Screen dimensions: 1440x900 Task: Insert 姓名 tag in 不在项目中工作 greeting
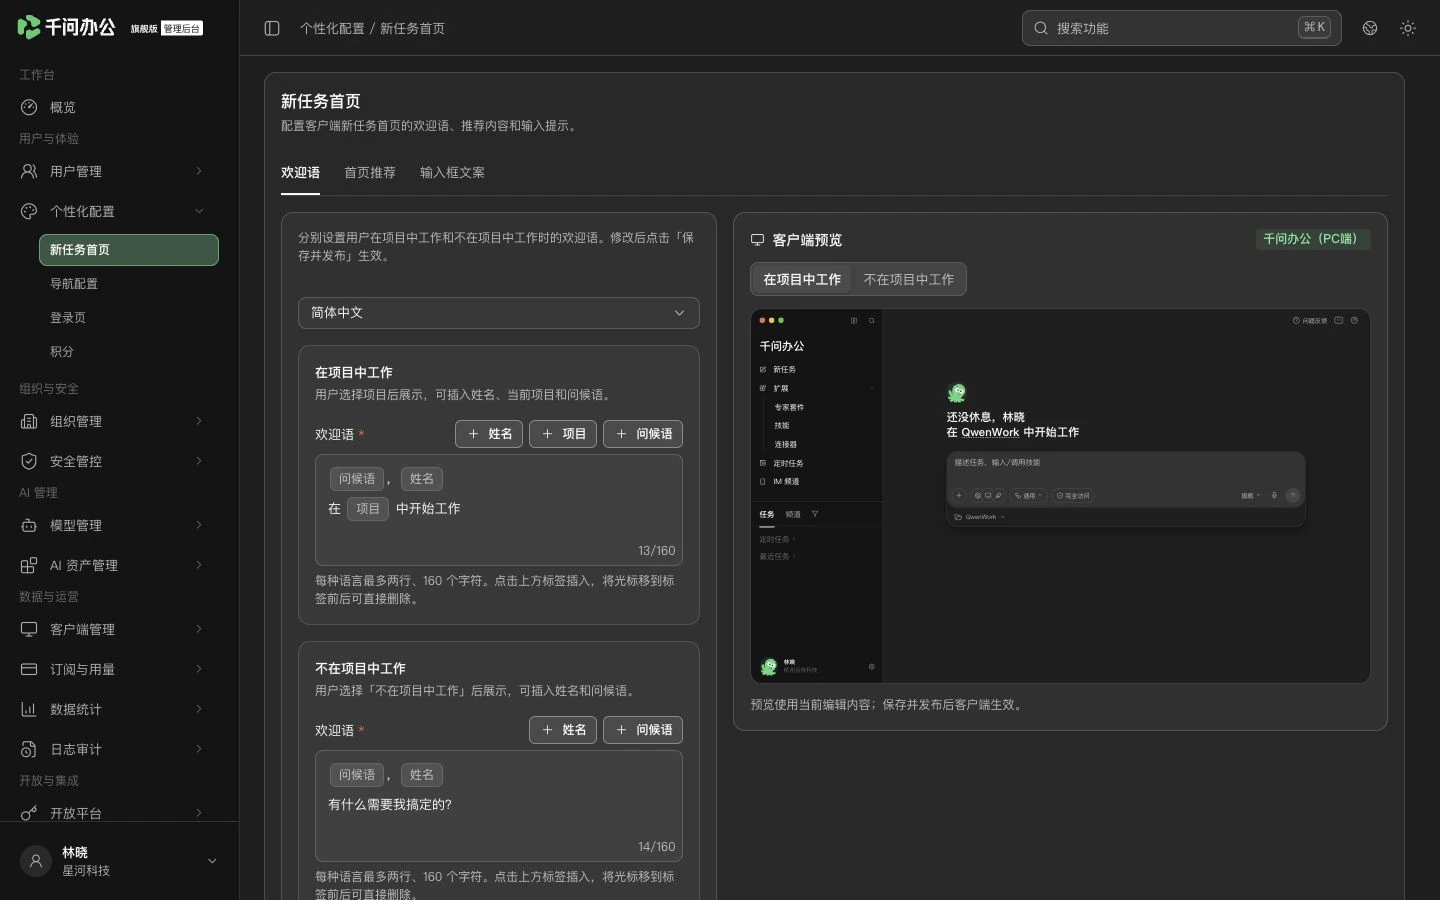[563, 730]
